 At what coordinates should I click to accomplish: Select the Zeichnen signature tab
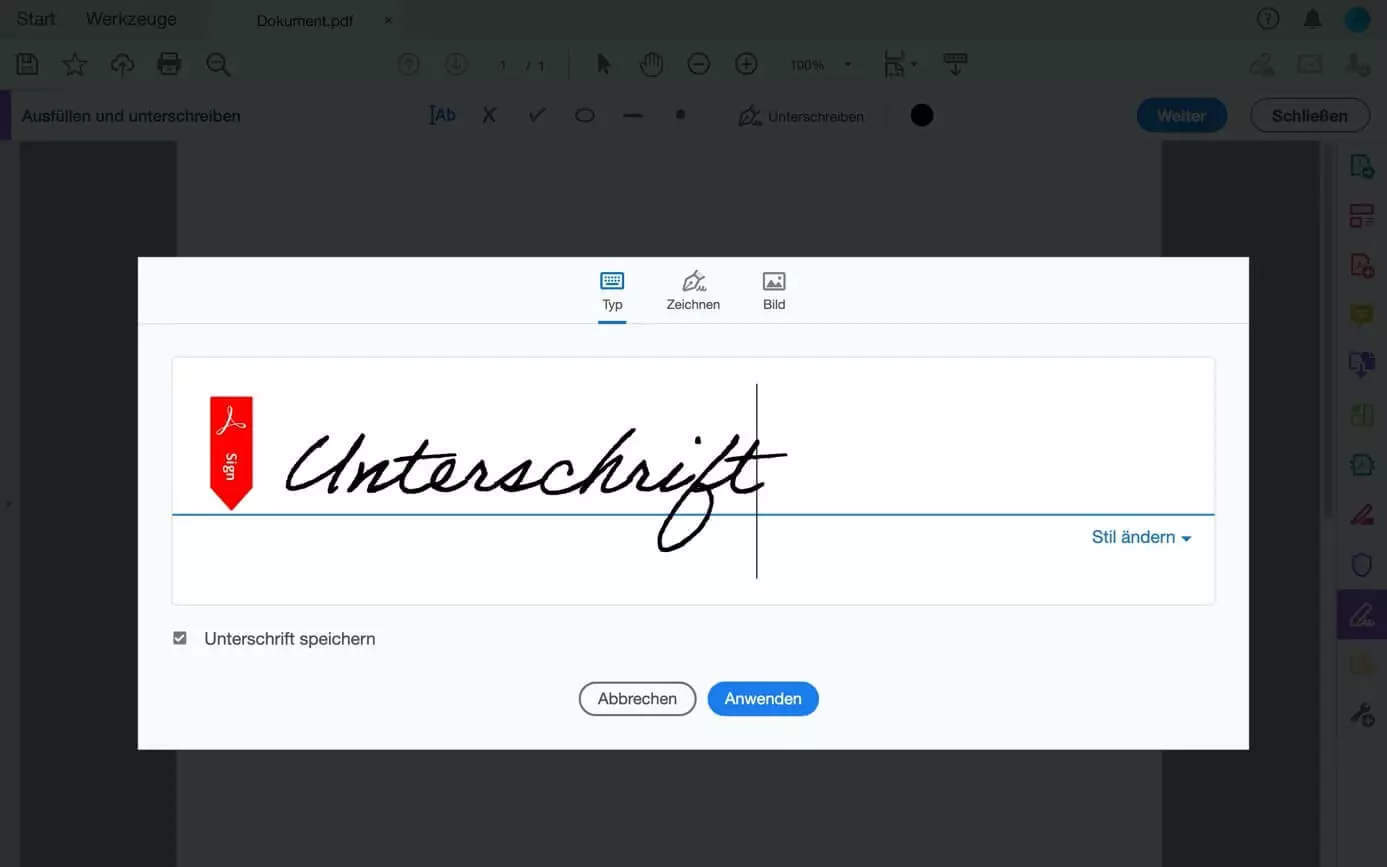point(693,291)
